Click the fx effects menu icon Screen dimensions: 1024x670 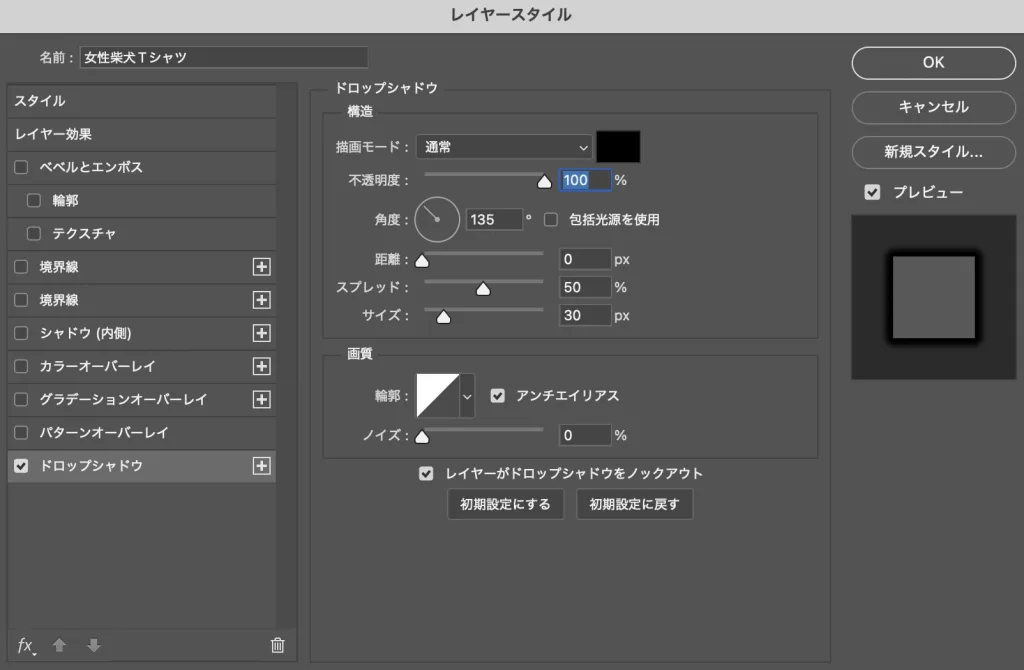[x=26, y=646]
